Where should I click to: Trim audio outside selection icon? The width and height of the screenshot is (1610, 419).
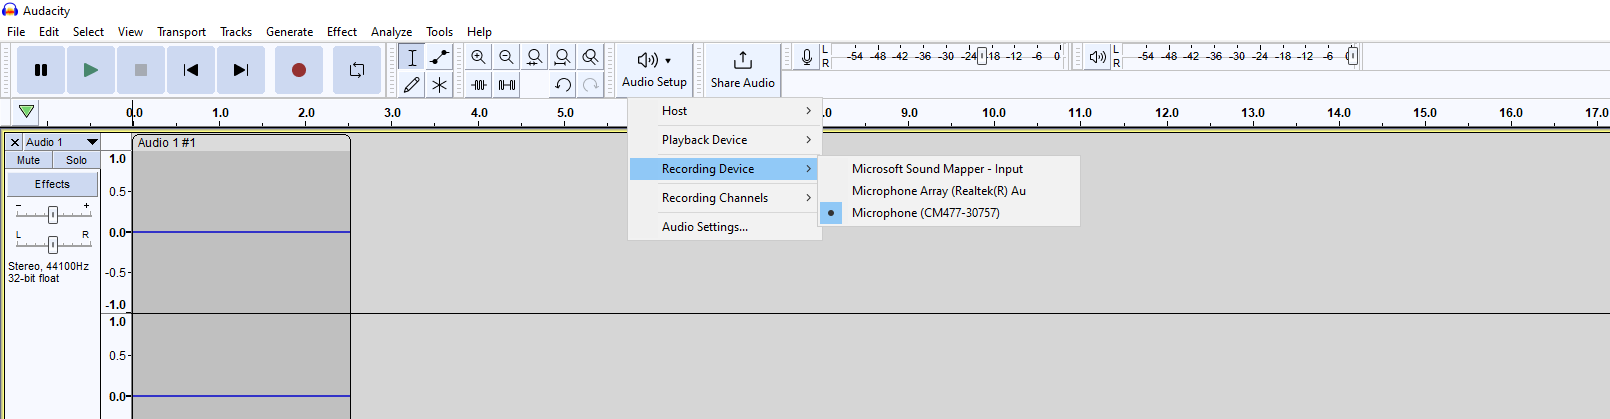pyautogui.click(x=479, y=85)
